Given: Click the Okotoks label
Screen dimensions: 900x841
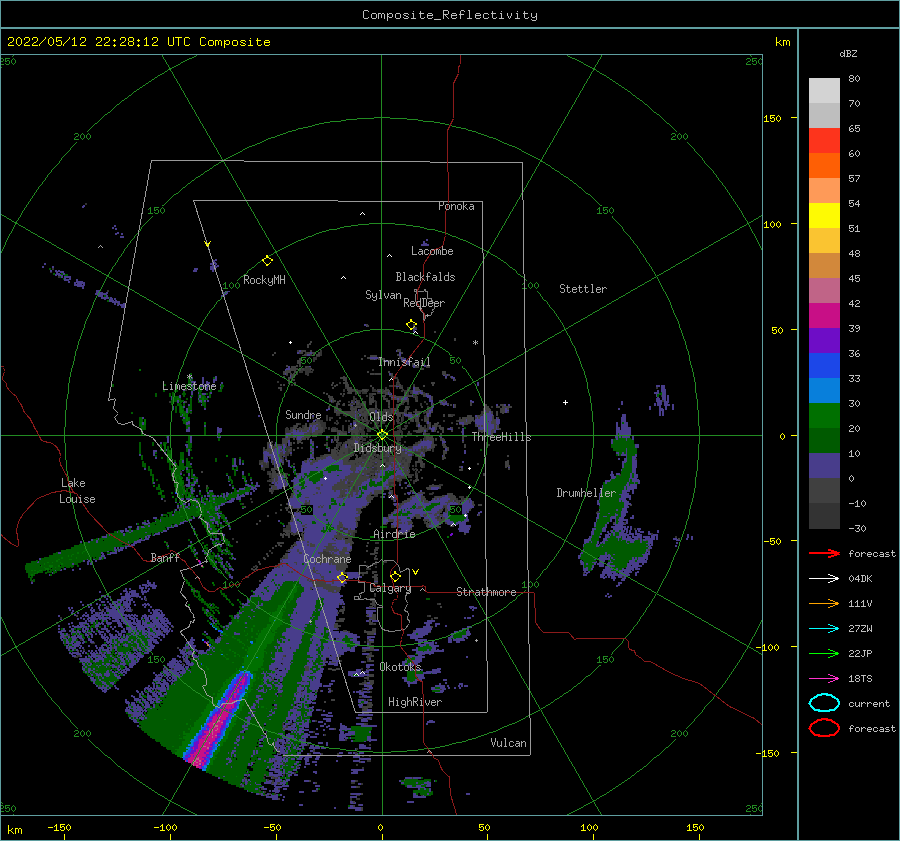Looking at the screenshot, I should click(x=400, y=667).
